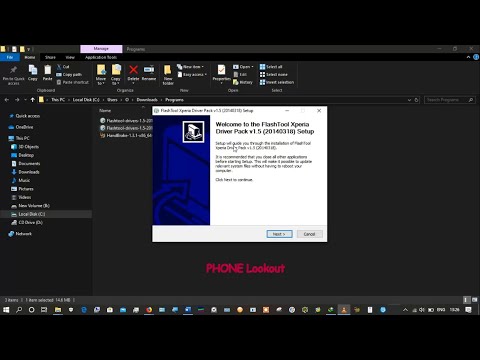The width and height of the screenshot is (480, 360).
Task: Show hidden system tray icons
Action: [405, 310]
